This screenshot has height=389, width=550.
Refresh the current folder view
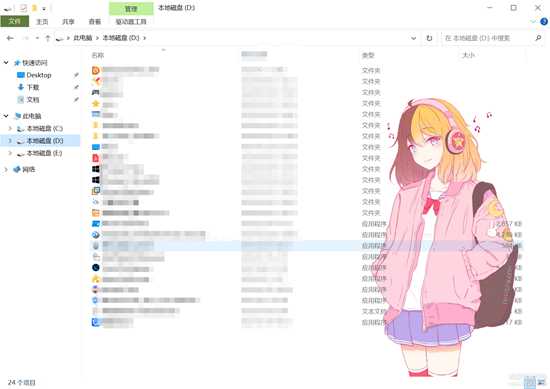click(429, 38)
